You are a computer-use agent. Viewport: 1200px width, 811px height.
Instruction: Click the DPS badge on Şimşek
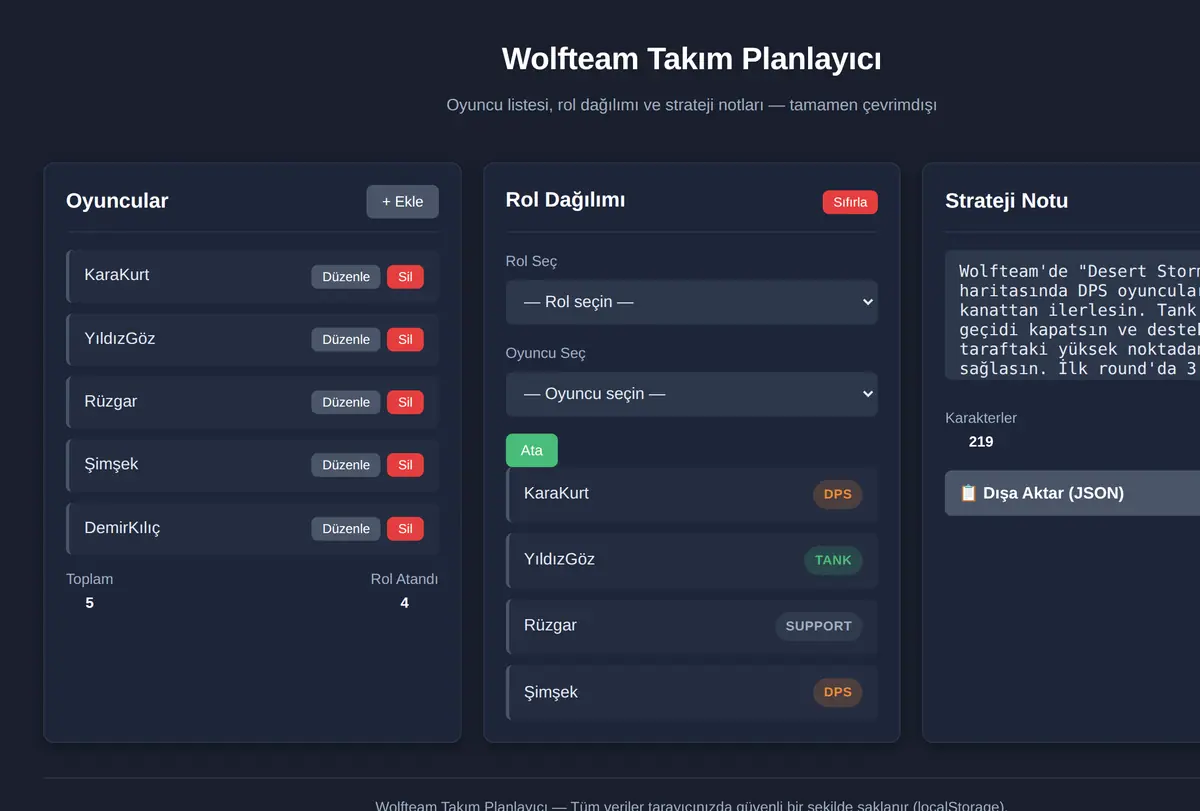coord(838,692)
